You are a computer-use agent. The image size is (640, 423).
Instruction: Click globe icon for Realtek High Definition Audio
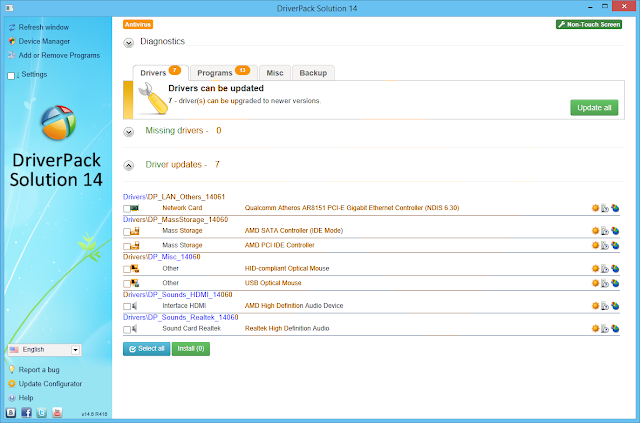click(615, 329)
